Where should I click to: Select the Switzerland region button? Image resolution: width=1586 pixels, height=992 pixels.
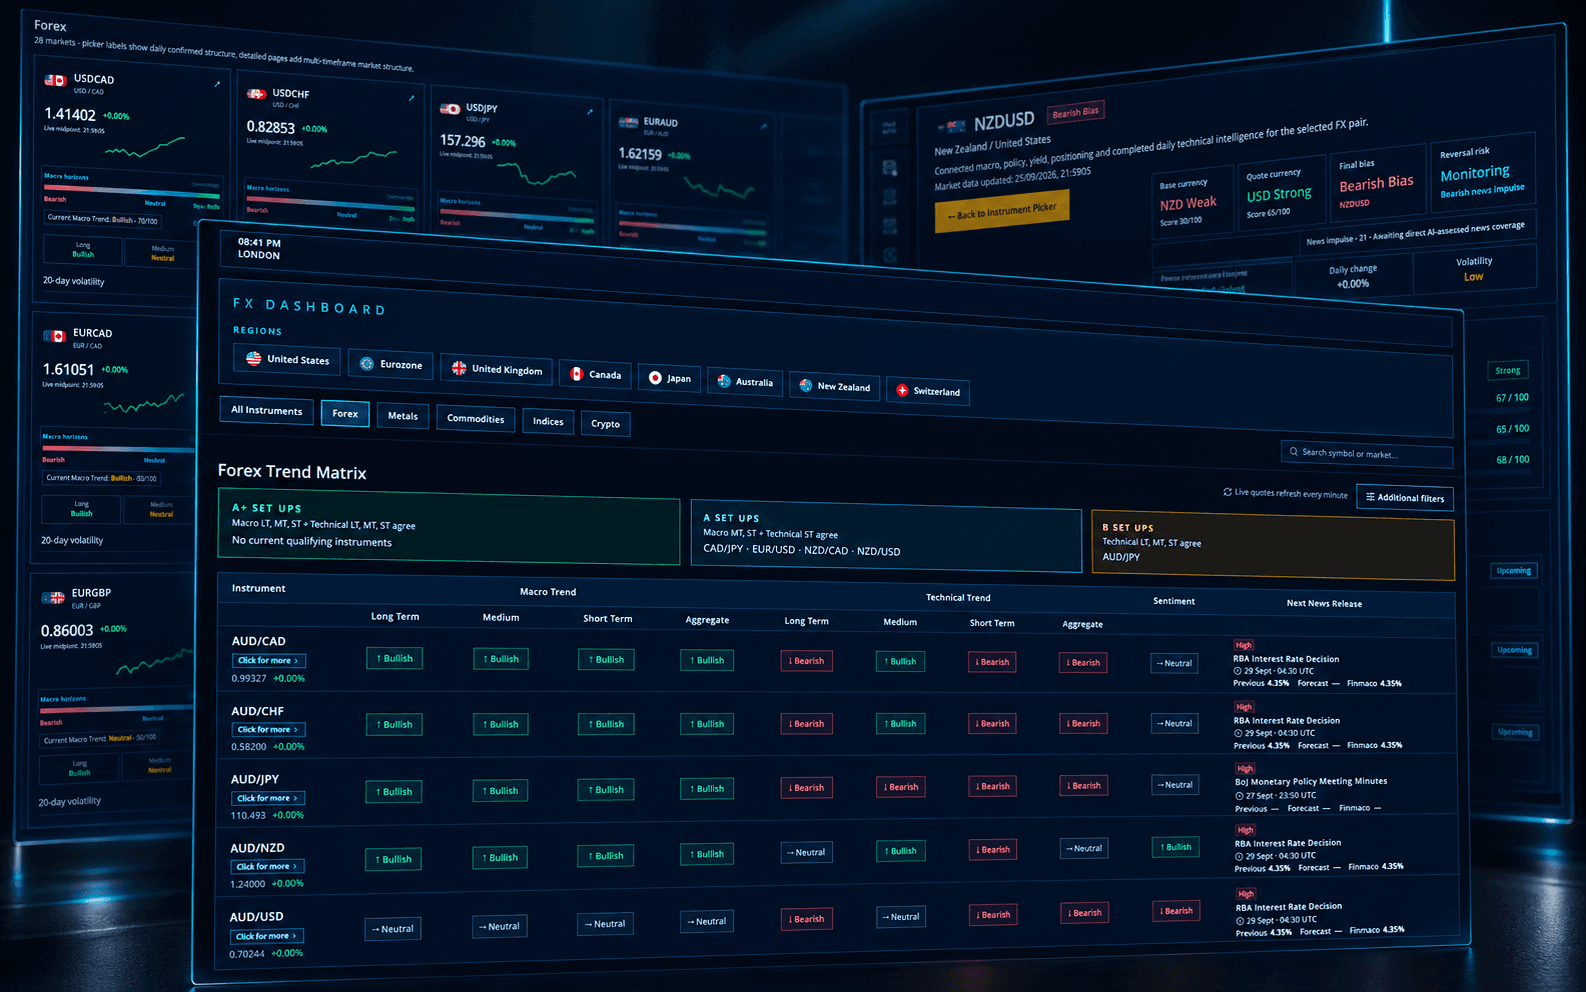point(927,391)
